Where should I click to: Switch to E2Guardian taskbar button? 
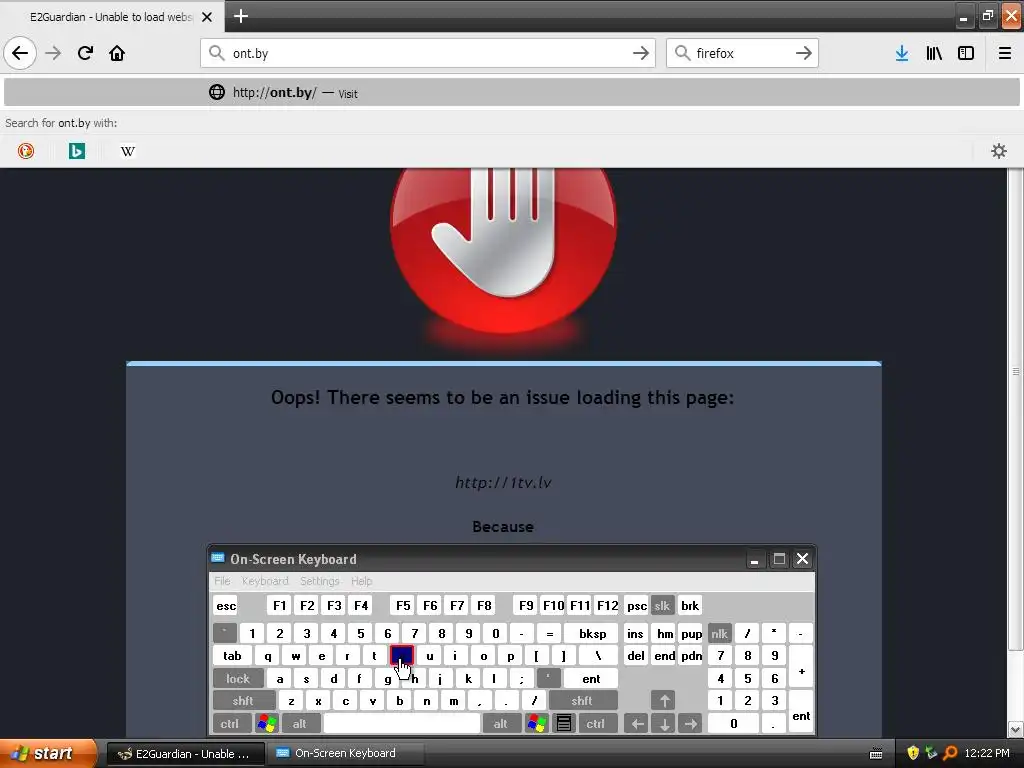pyautogui.click(x=185, y=754)
